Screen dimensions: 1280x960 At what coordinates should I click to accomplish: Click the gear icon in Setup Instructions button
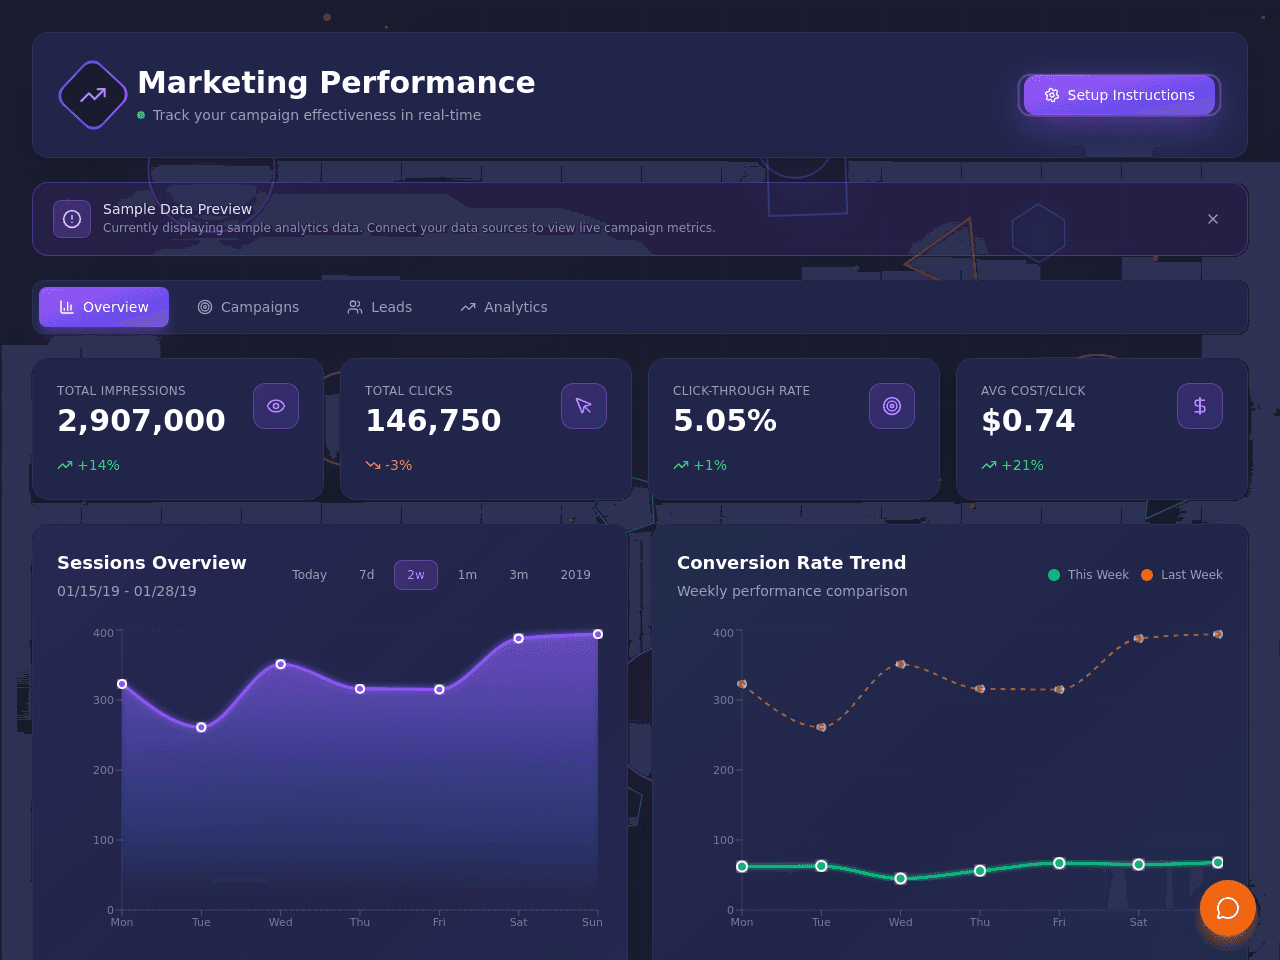tap(1052, 95)
